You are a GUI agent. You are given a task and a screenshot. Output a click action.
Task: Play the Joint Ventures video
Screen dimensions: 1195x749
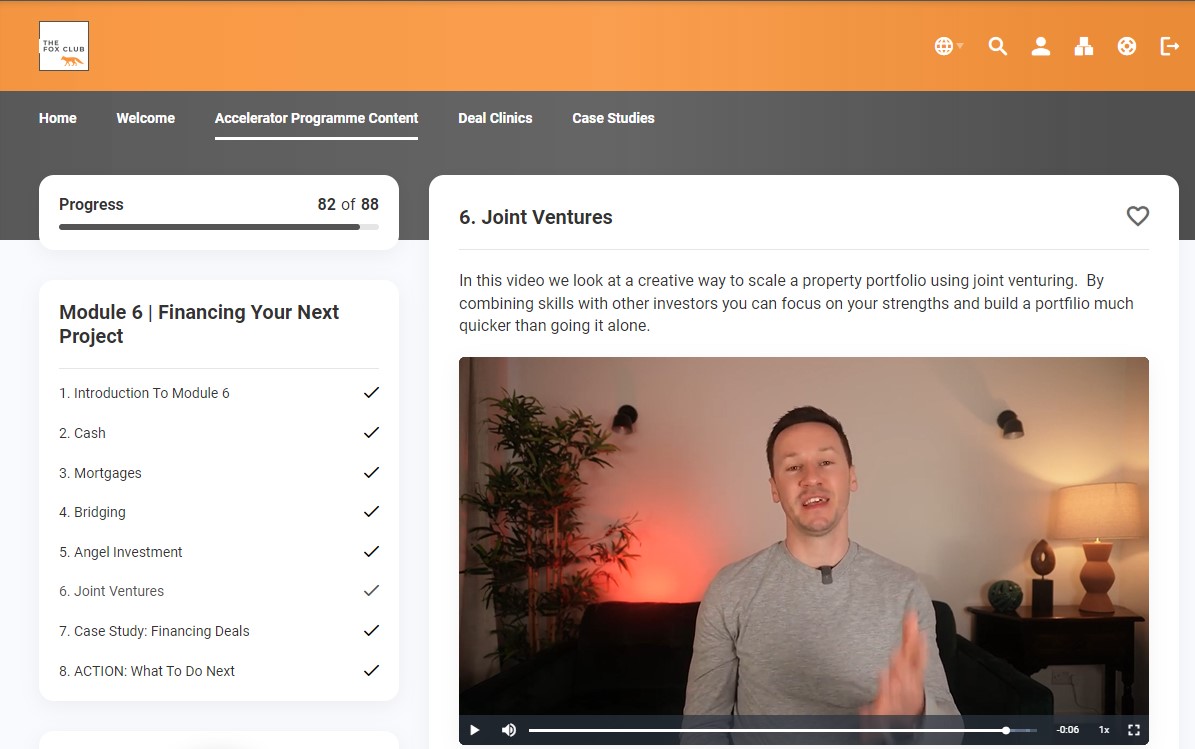[475, 730]
